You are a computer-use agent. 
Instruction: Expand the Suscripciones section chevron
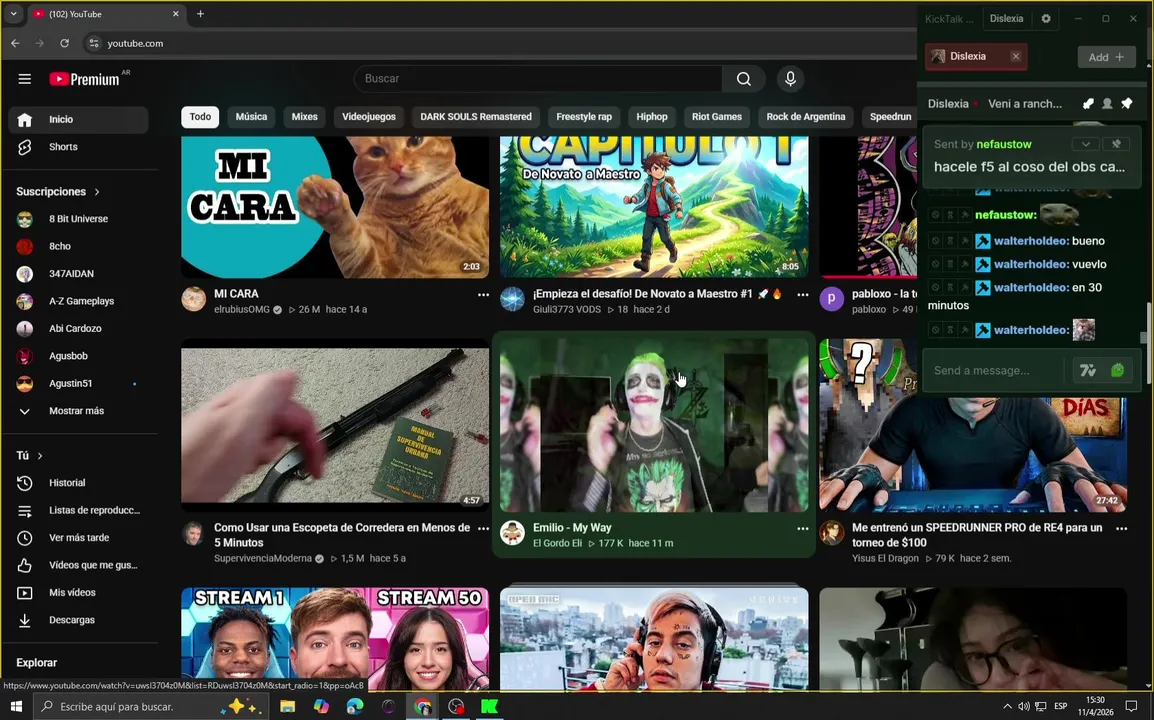pyautogui.click(x=97, y=191)
